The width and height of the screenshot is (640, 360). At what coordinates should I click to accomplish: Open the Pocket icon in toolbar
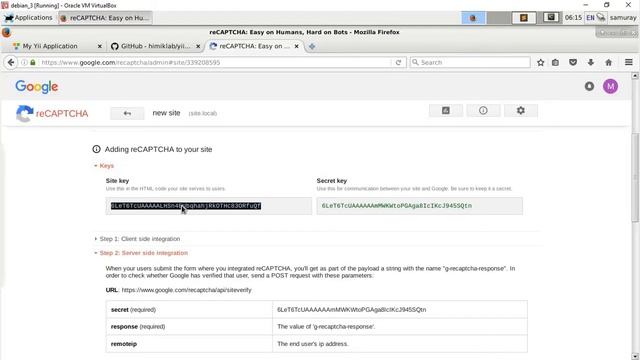tap(573, 62)
